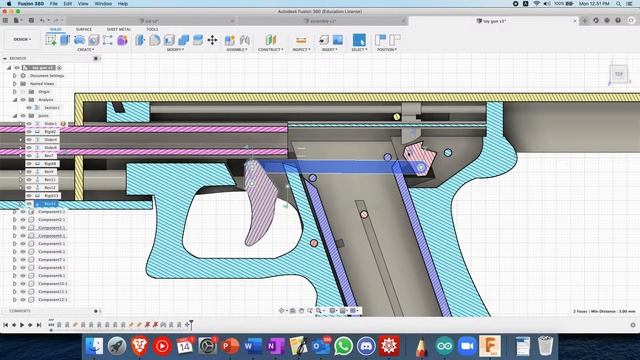Play the design timeline

pyautogui.click(x=22, y=325)
